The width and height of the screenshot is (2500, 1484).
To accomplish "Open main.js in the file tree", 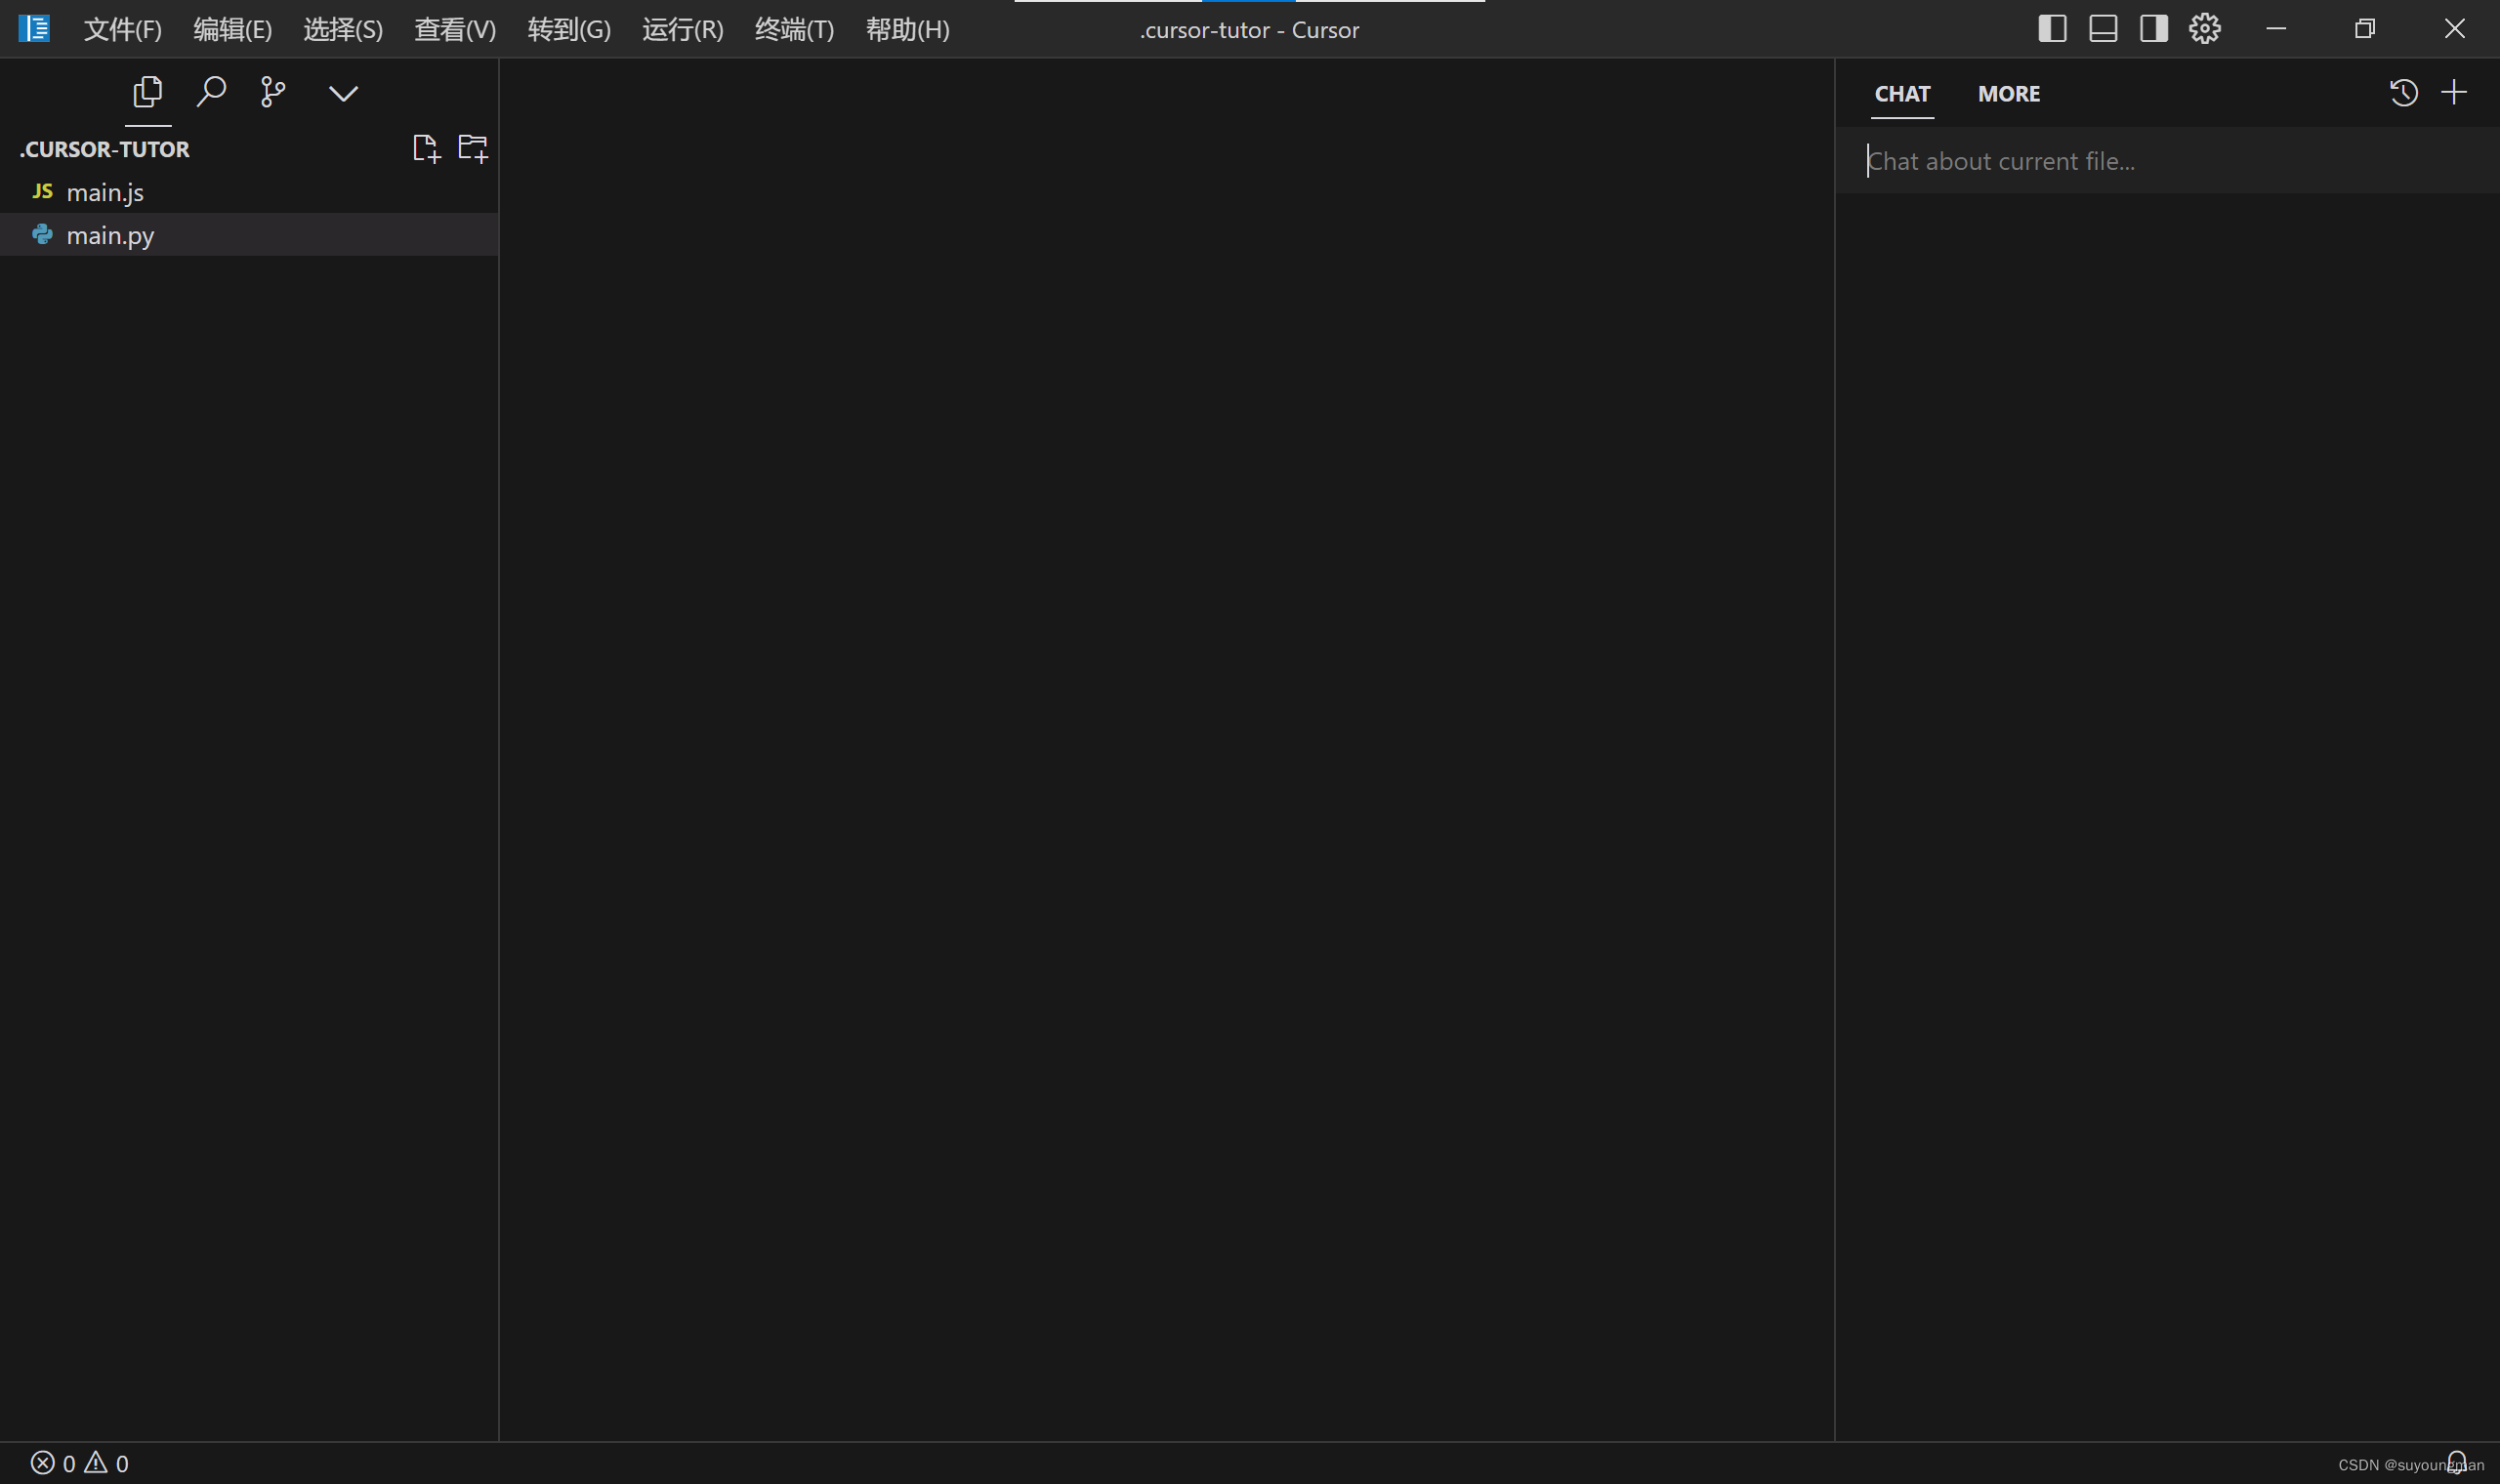I will point(105,192).
